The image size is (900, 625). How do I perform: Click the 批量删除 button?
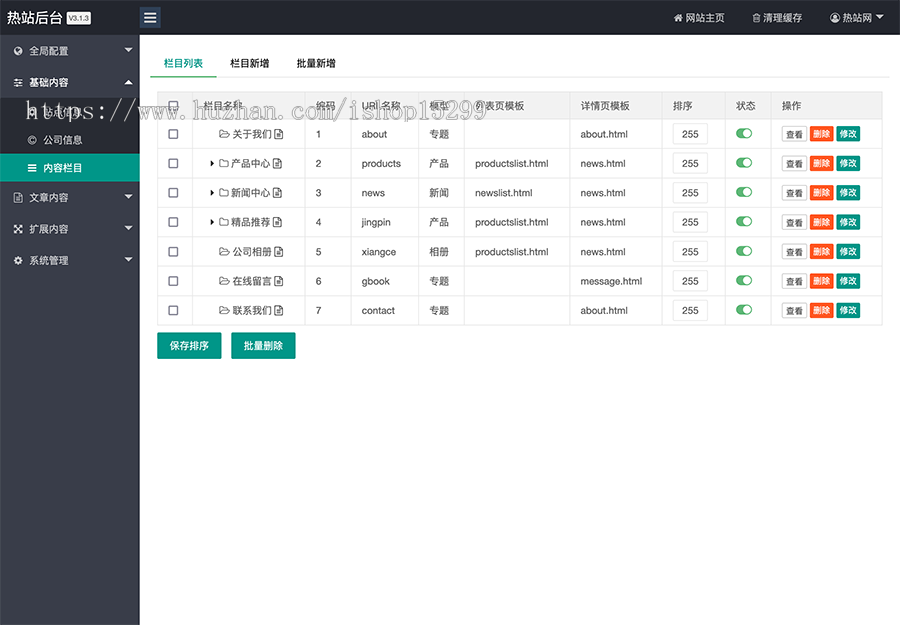[x=263, y=346]
